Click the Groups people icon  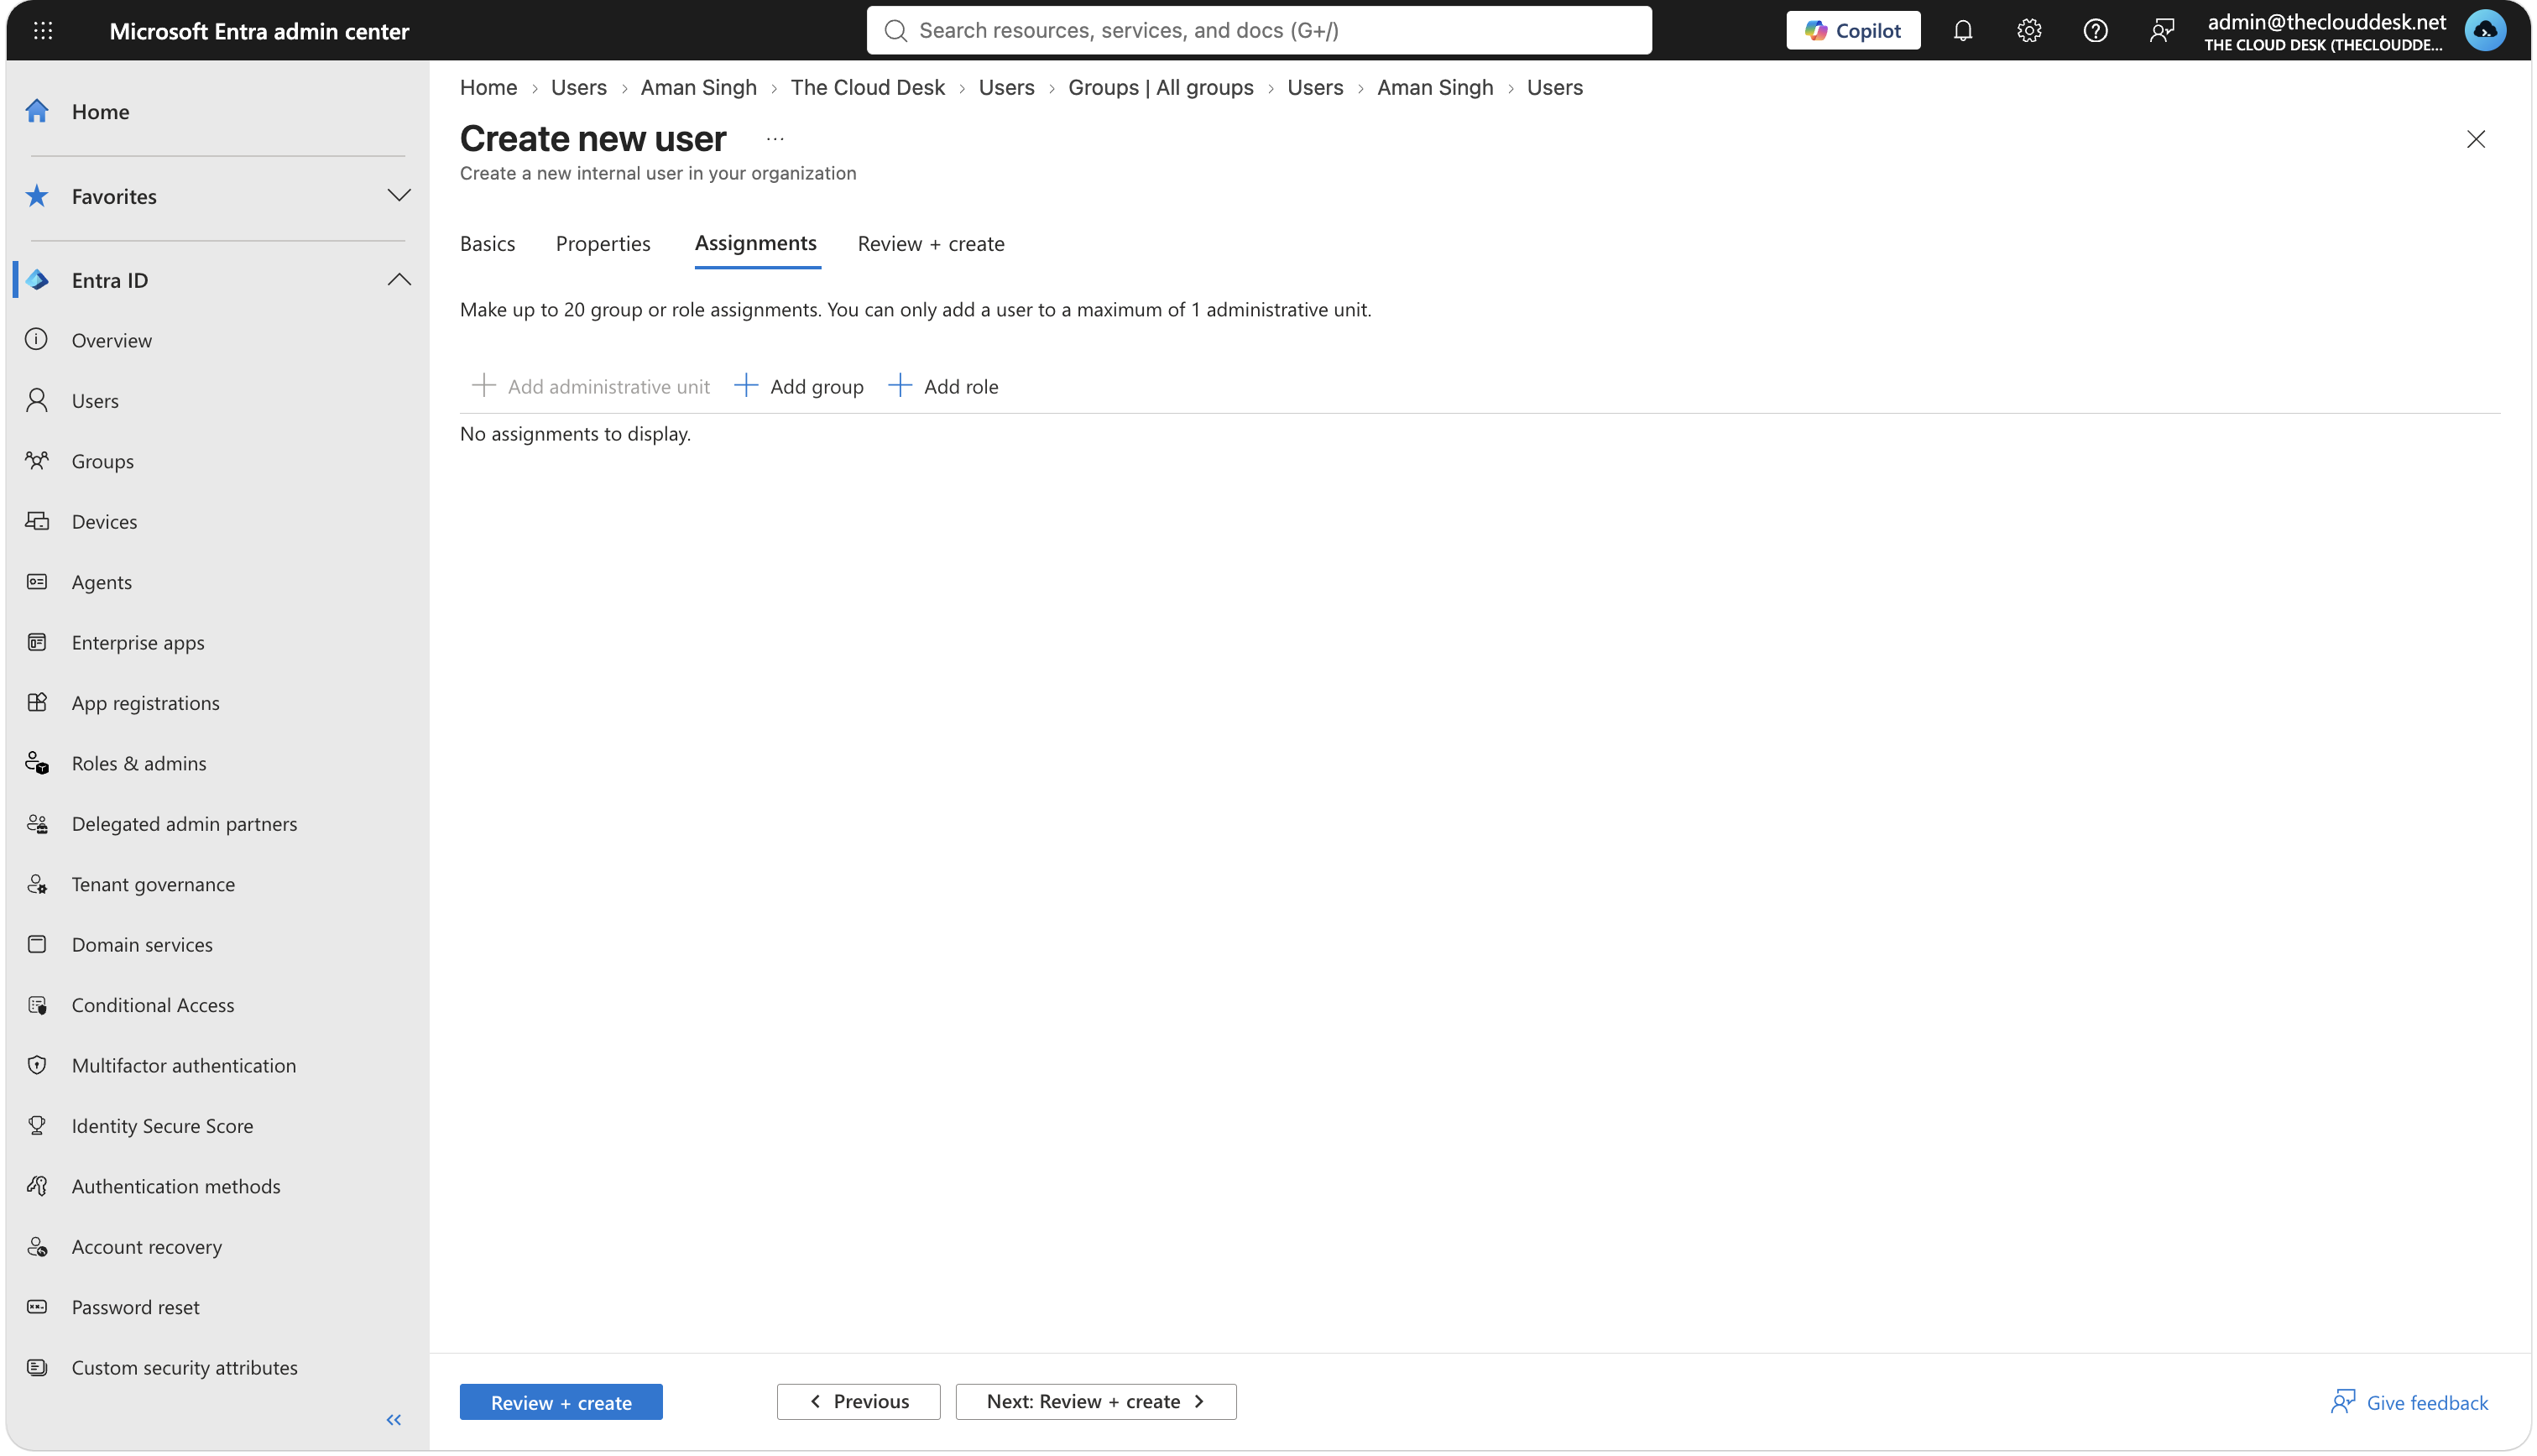pyautogui.click(x=37, y=460)
